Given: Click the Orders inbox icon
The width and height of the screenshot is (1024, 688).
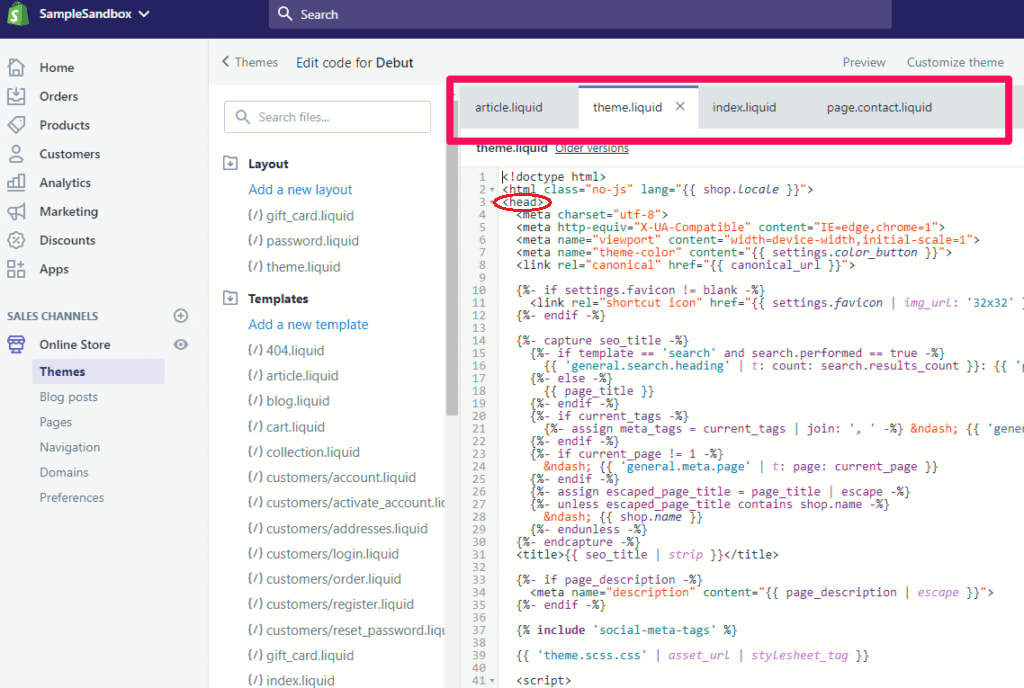Looking at the screenshot, I should [x=16, y=96].
